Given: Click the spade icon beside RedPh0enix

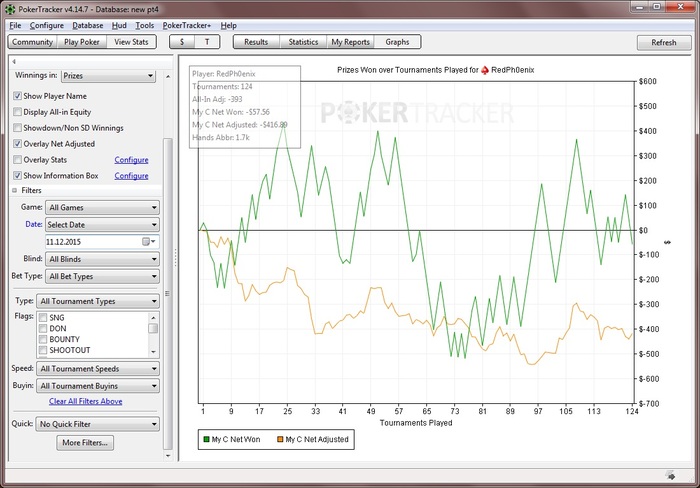Looking at the screenshot, I should 484,70.
